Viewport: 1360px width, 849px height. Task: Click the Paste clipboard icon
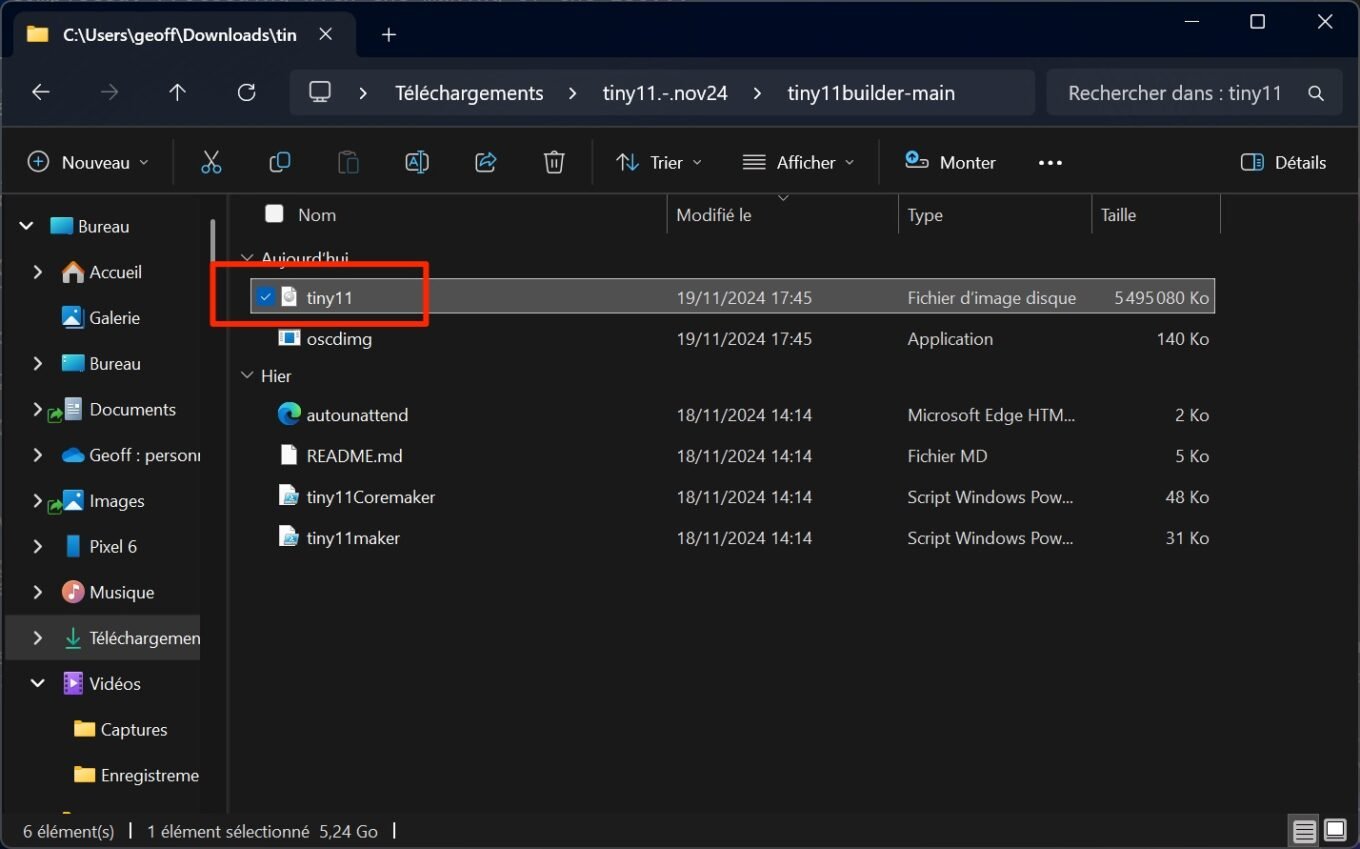click(348, 163)
